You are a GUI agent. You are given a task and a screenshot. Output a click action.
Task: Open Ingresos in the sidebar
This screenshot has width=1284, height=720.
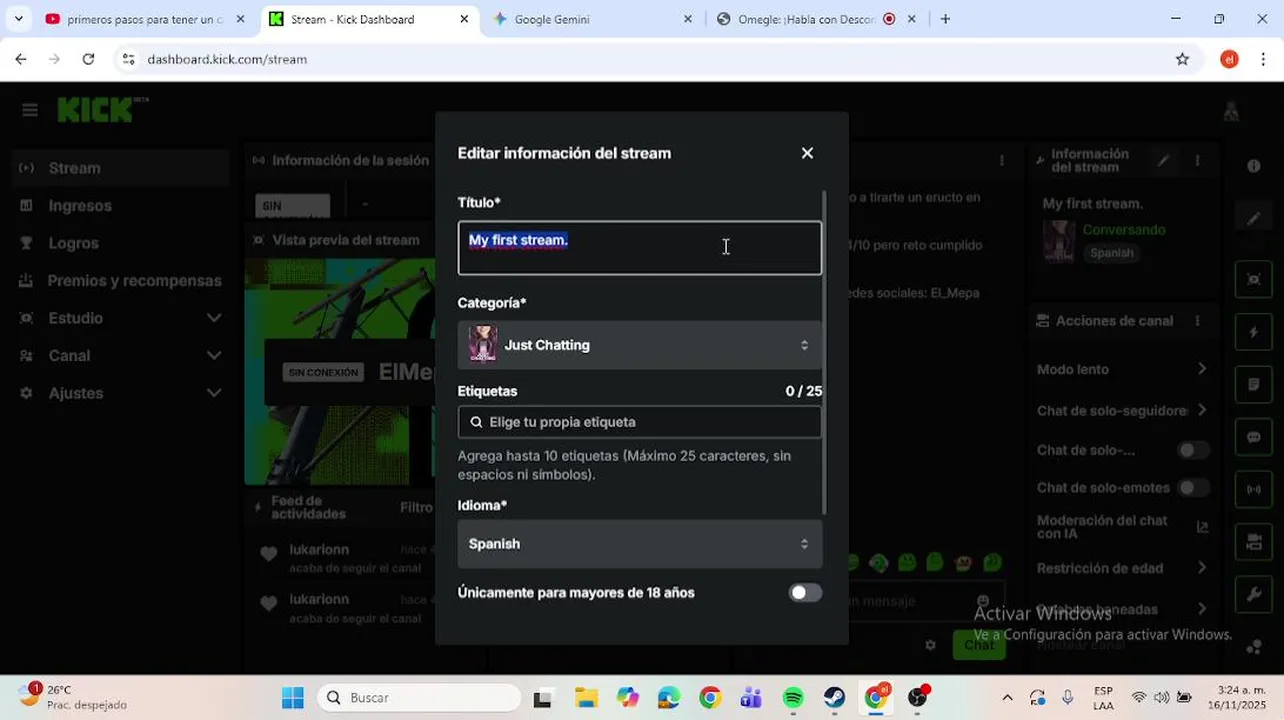[x=122, y=206]
